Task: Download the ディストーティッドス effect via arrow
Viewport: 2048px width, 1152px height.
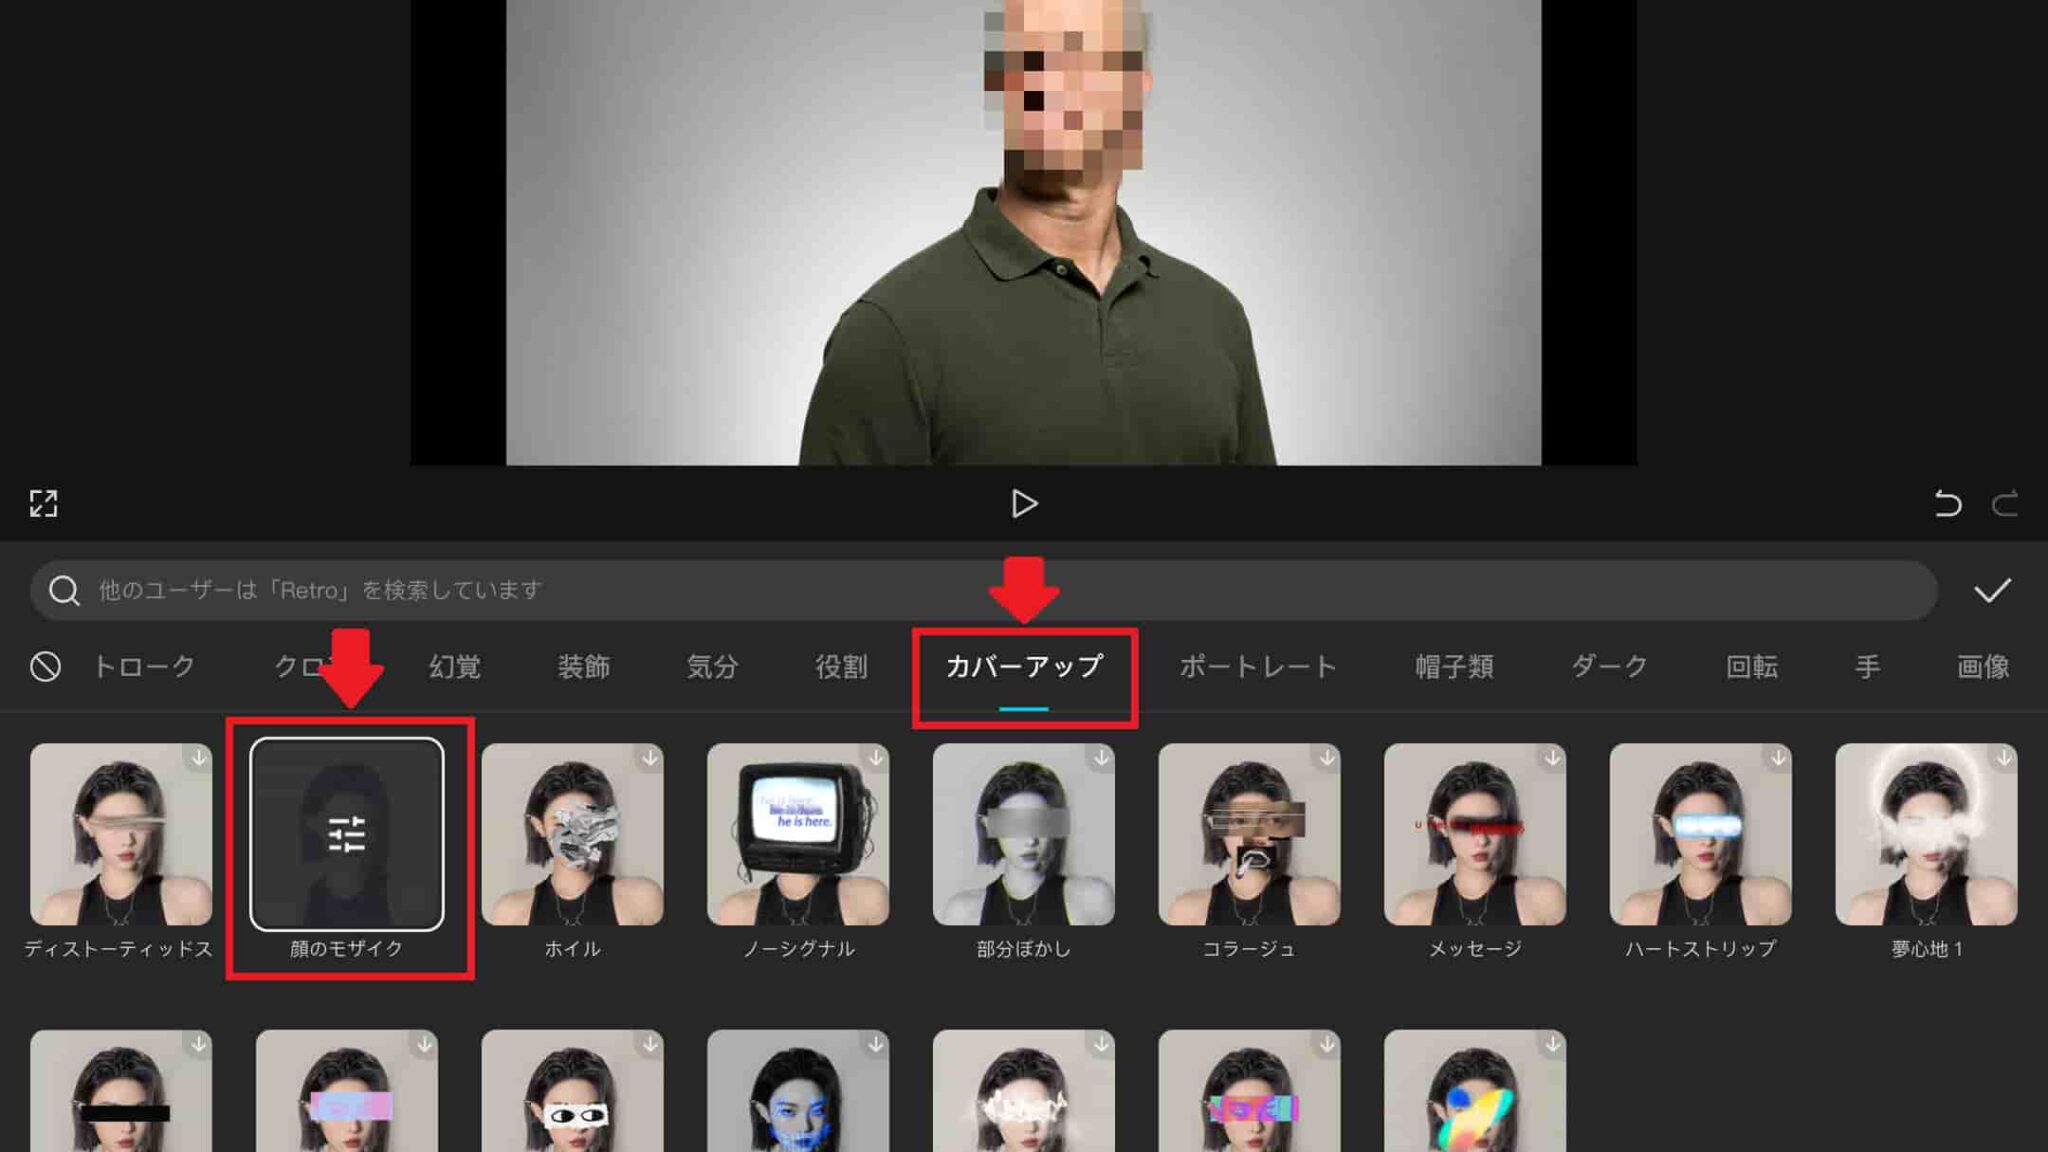Action: tap(199, 758)
